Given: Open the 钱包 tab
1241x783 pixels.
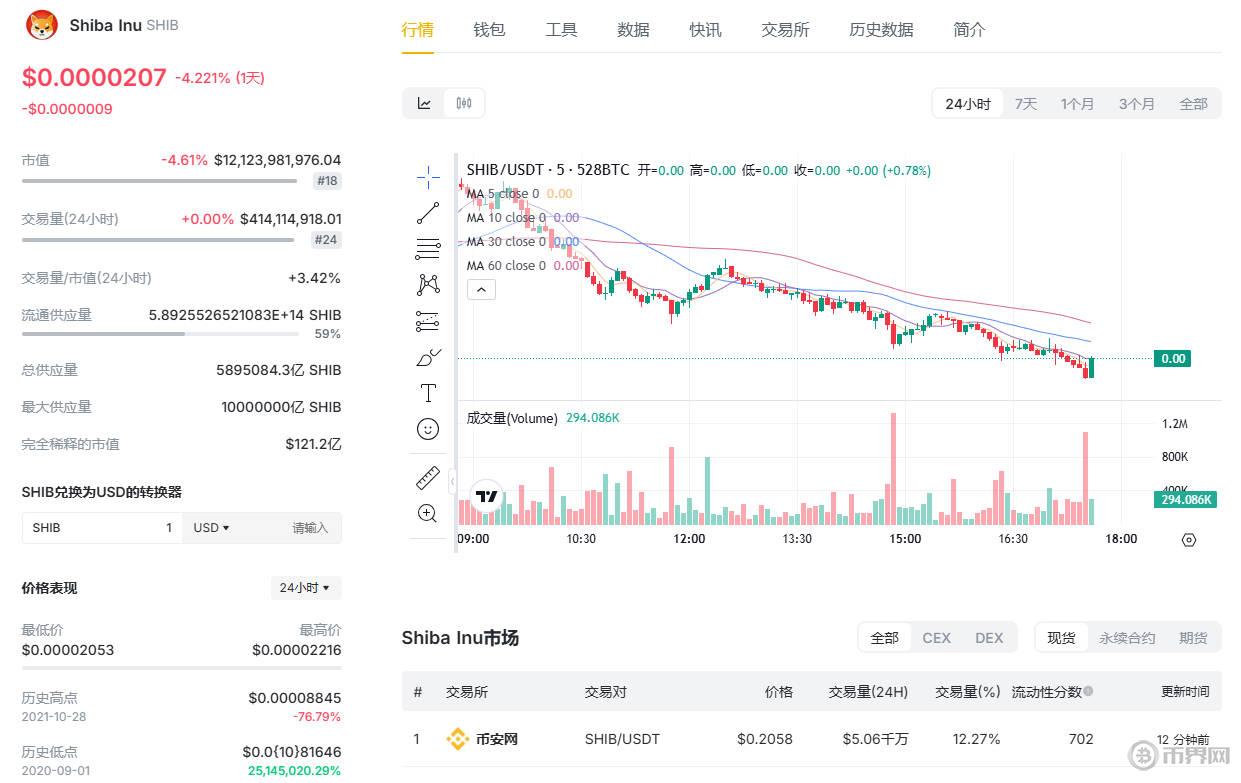Looking at the screenshot, I should 489,30.
